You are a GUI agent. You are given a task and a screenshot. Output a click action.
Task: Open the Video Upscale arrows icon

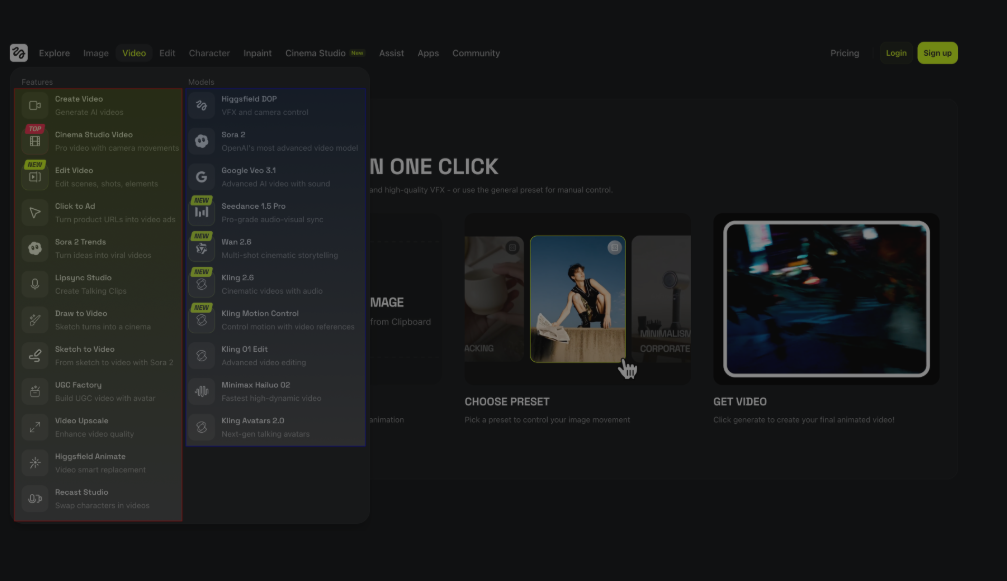point(35,427)
